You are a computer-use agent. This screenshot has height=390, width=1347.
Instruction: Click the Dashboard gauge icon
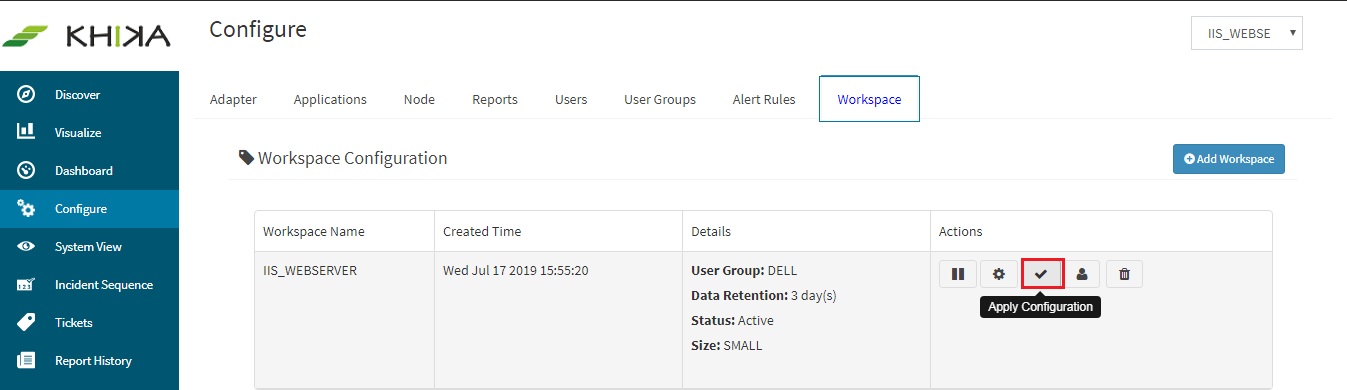pos(27,170)
